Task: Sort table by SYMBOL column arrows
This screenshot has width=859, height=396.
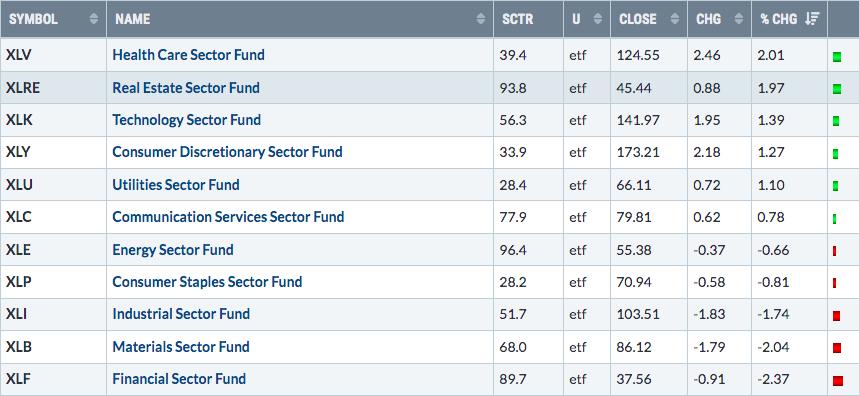Action: pos(94,19)
